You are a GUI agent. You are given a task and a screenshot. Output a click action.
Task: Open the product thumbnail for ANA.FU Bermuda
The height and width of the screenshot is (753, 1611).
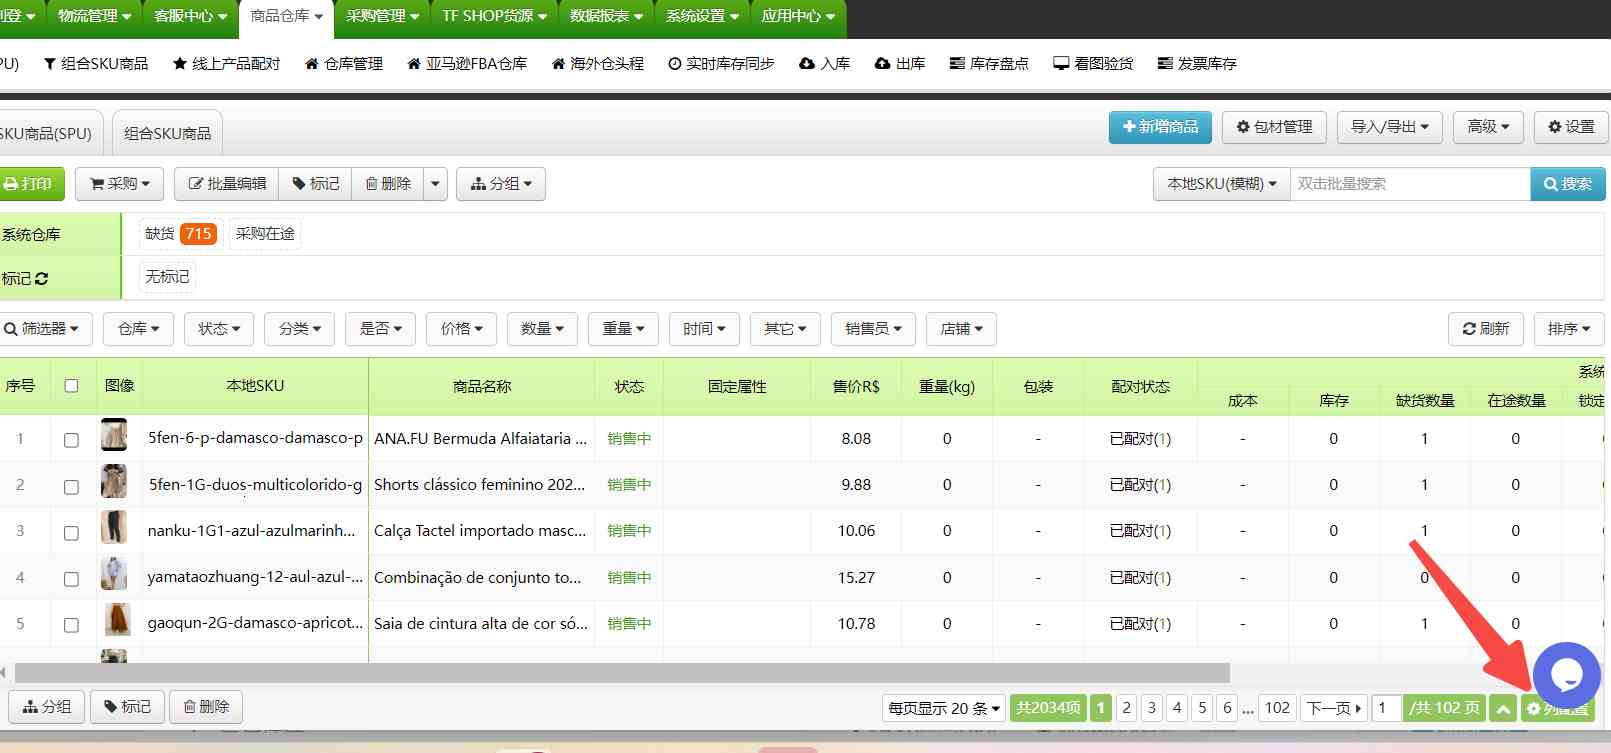tap(114, 436)
